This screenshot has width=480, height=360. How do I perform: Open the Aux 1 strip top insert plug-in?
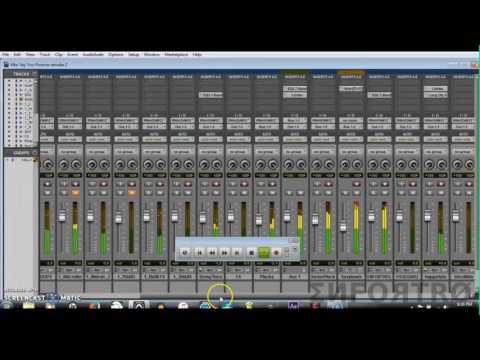295,89
